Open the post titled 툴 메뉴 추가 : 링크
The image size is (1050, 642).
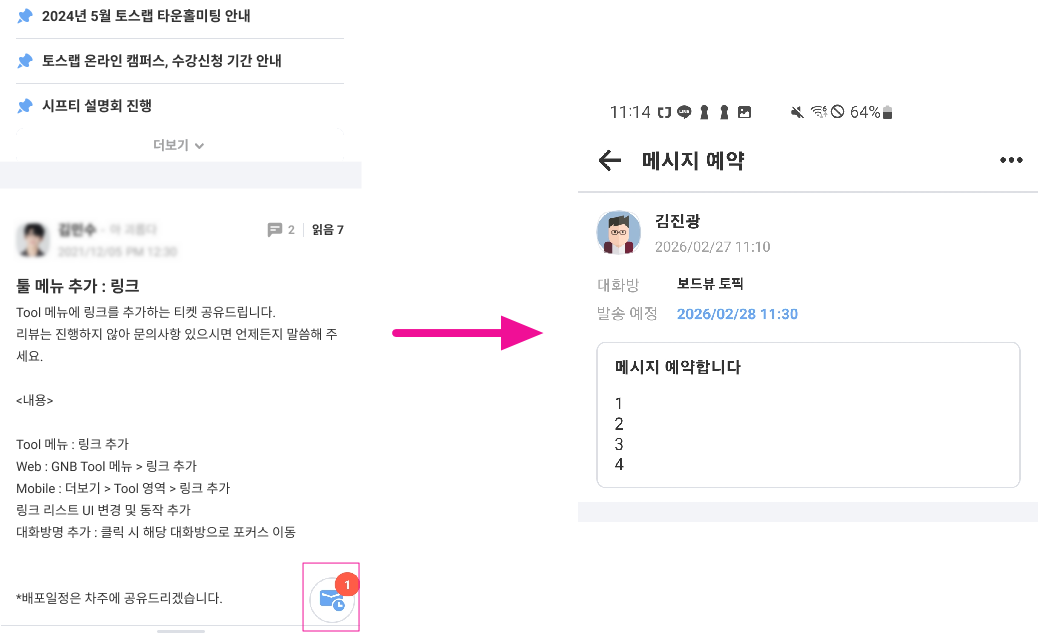point(78,285)
